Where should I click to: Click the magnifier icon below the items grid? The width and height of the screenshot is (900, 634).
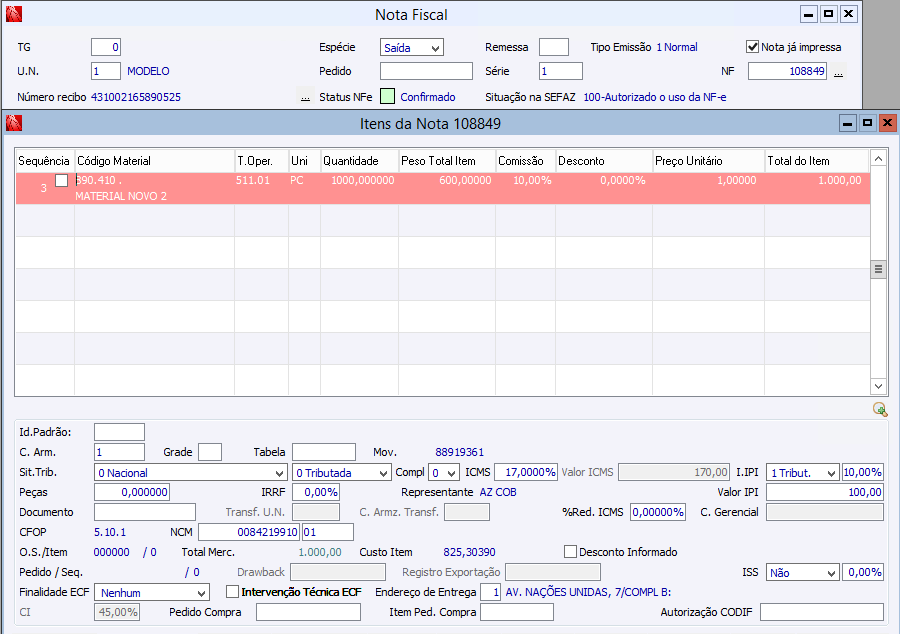(879, 409)
